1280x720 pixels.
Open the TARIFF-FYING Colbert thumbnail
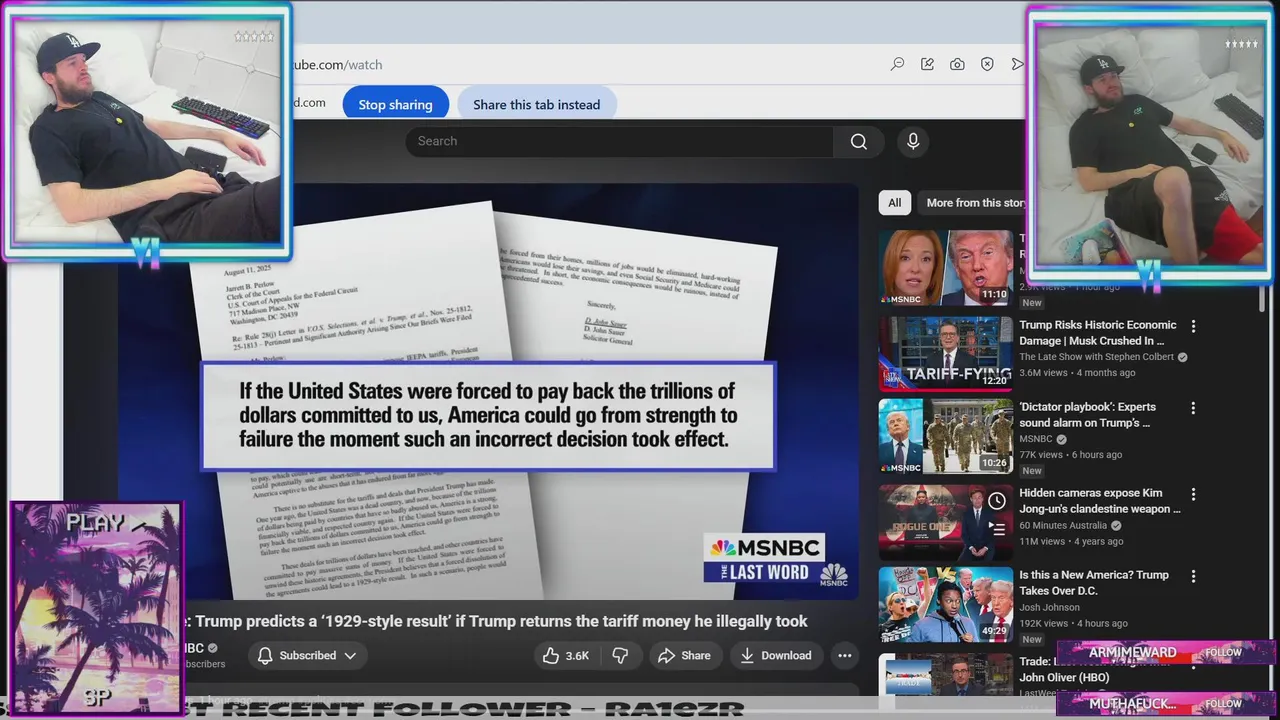click(946, 354)
